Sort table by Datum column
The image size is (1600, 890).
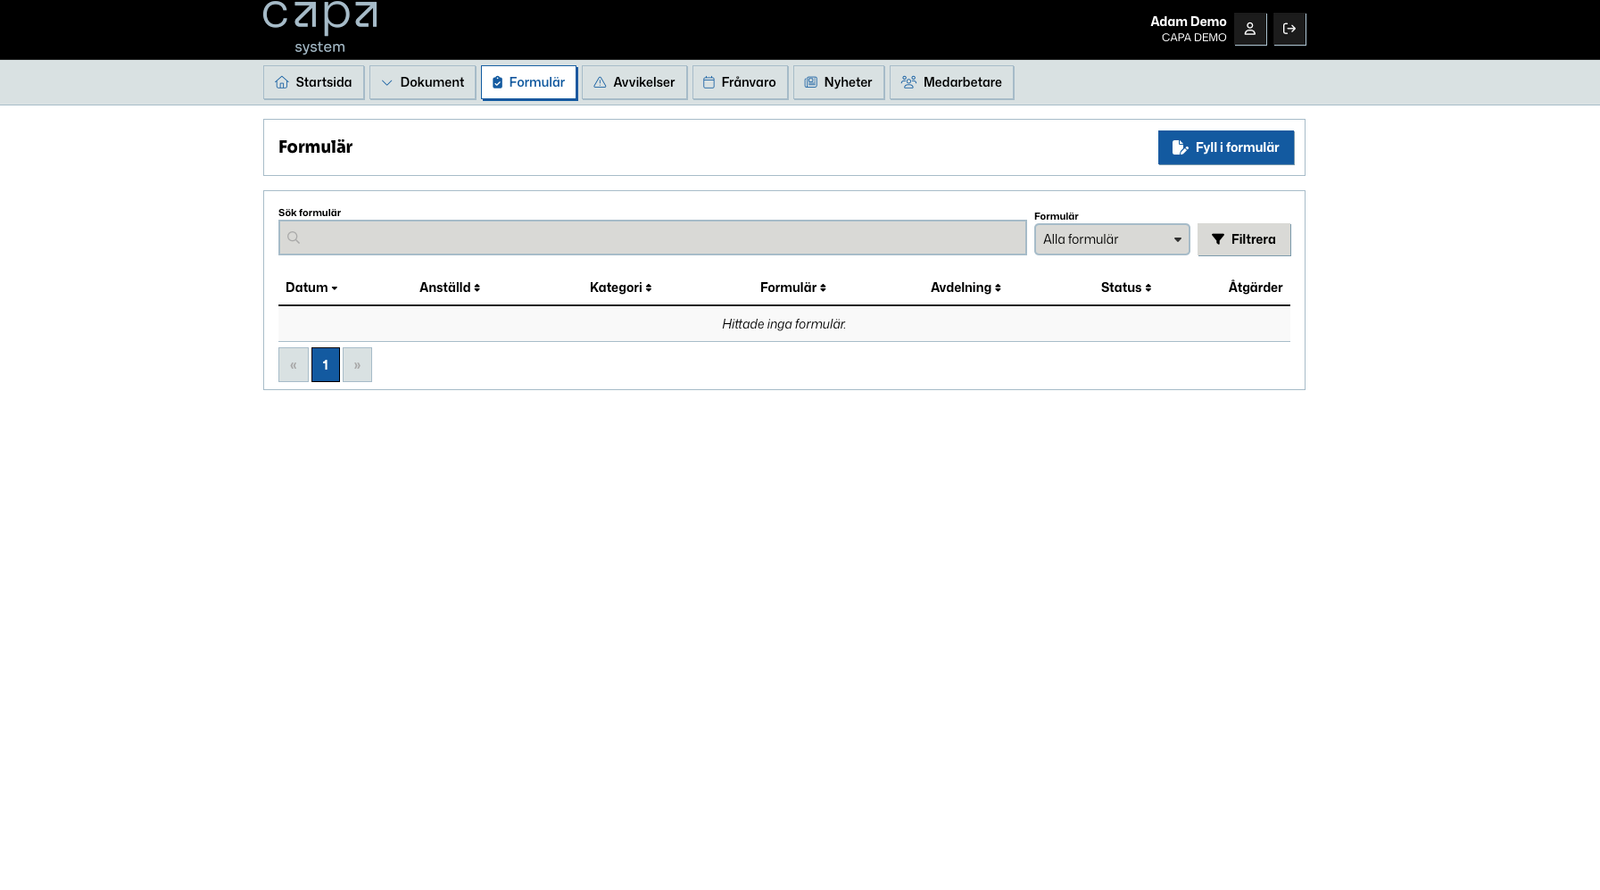click(x=311, y=288)
